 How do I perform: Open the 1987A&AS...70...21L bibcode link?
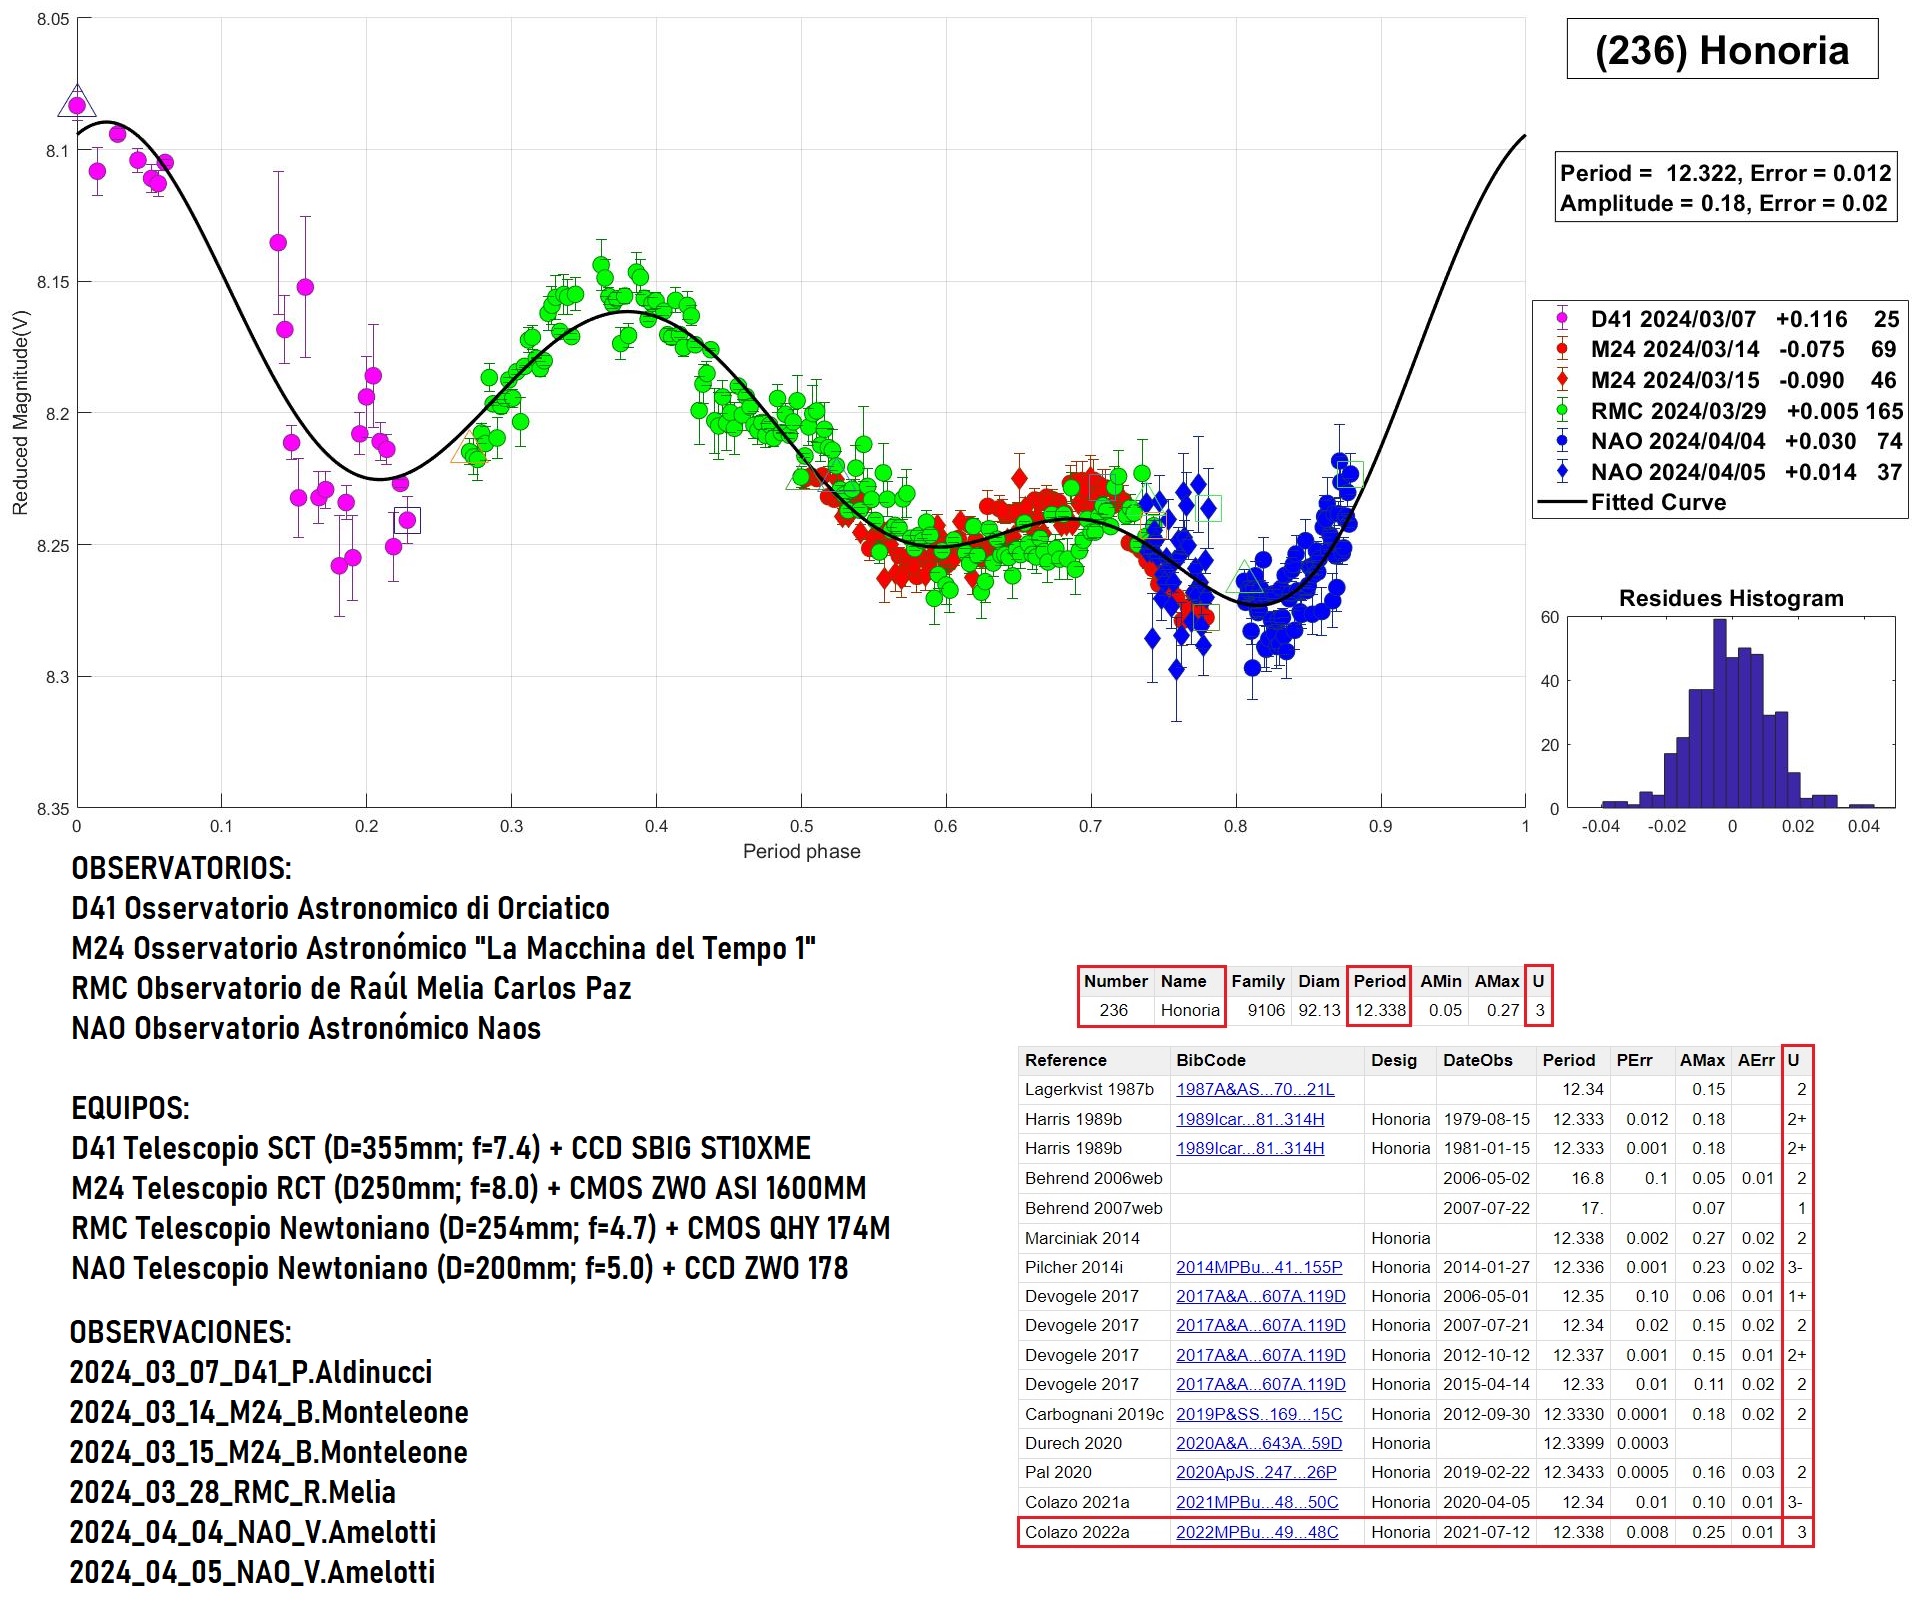click(1255, 1089)
